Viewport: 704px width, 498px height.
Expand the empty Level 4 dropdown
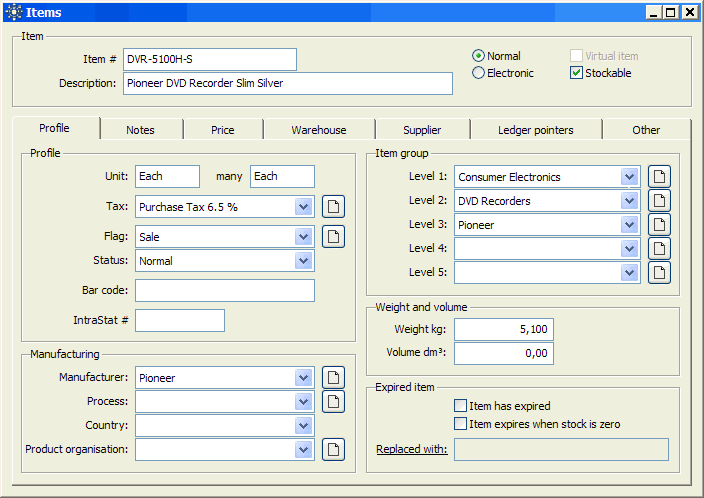click(629, 248)
